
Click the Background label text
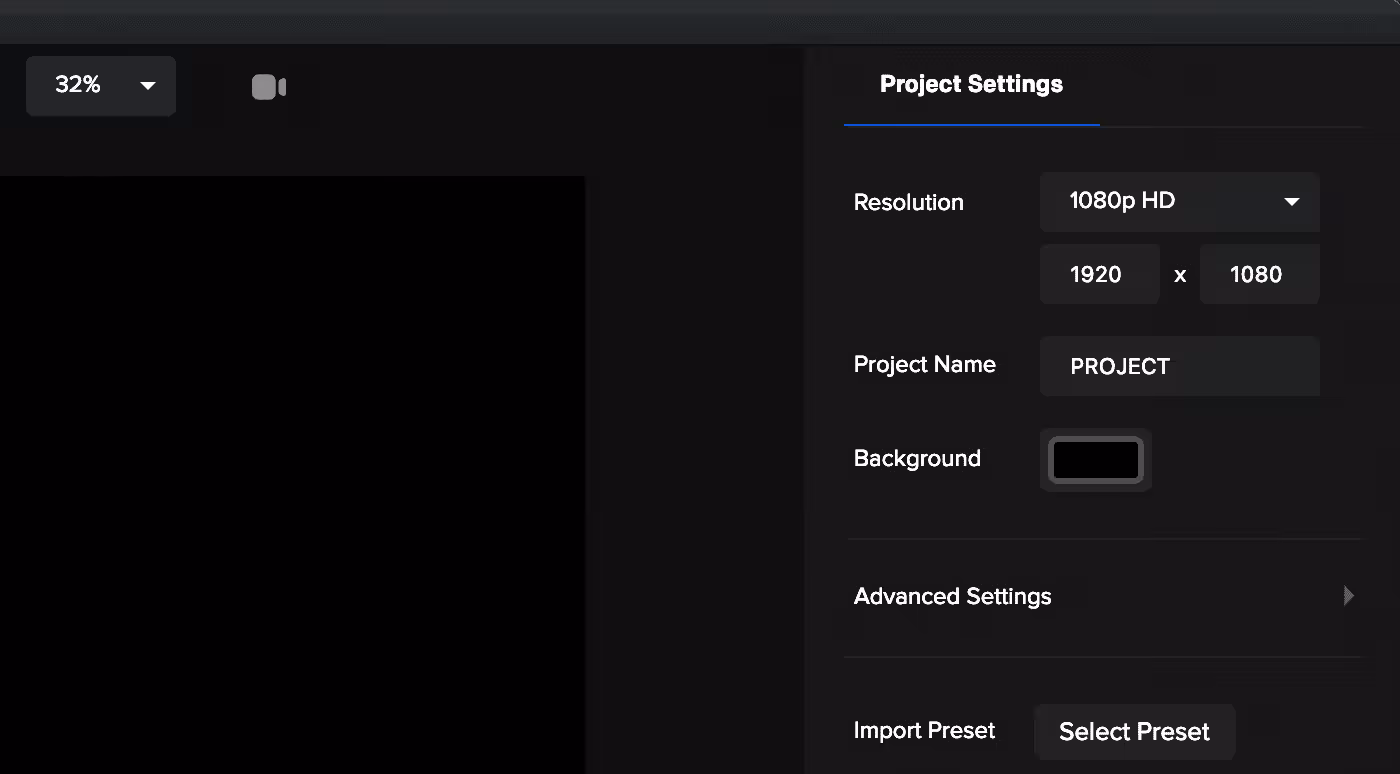[917, 459]
